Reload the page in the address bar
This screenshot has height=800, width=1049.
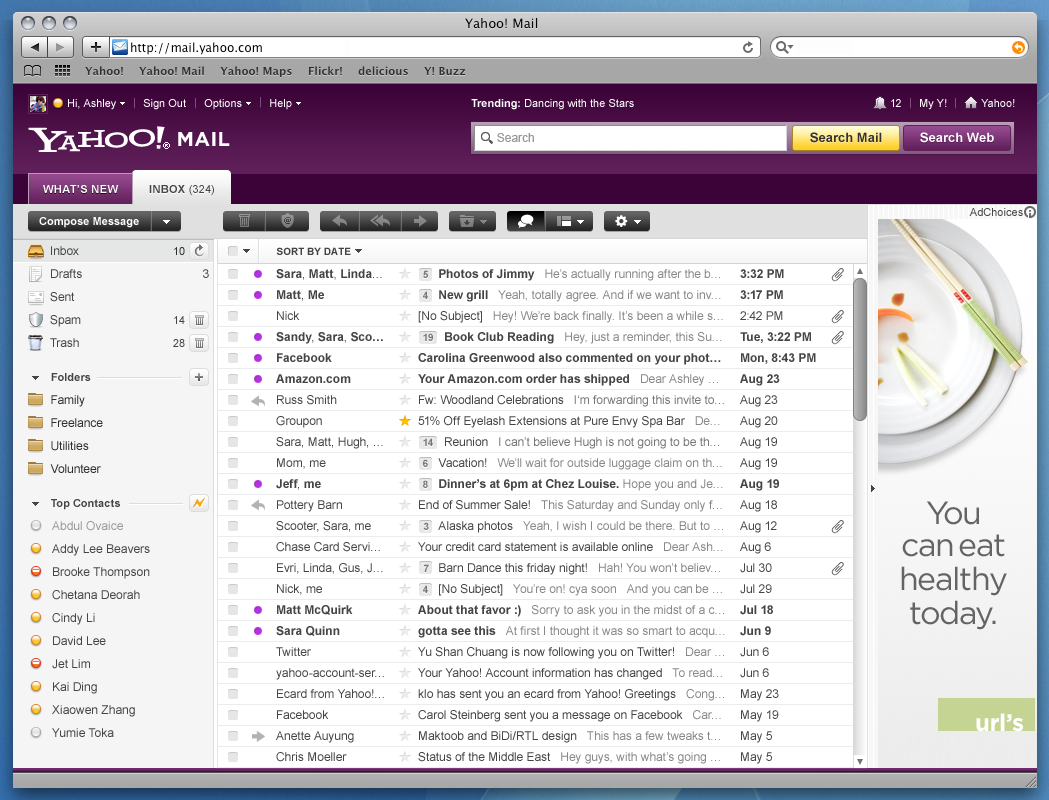(x=748, y=47)
